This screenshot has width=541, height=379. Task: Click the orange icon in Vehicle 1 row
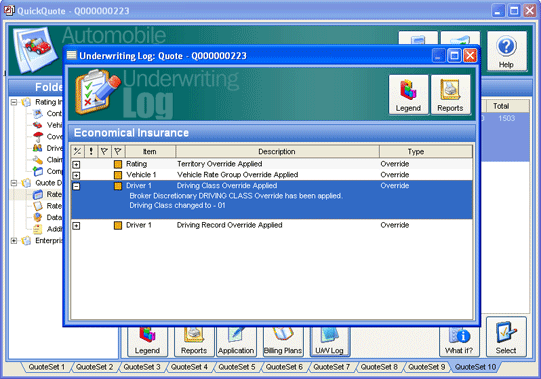pyautogui.click(x=118, y=175)
